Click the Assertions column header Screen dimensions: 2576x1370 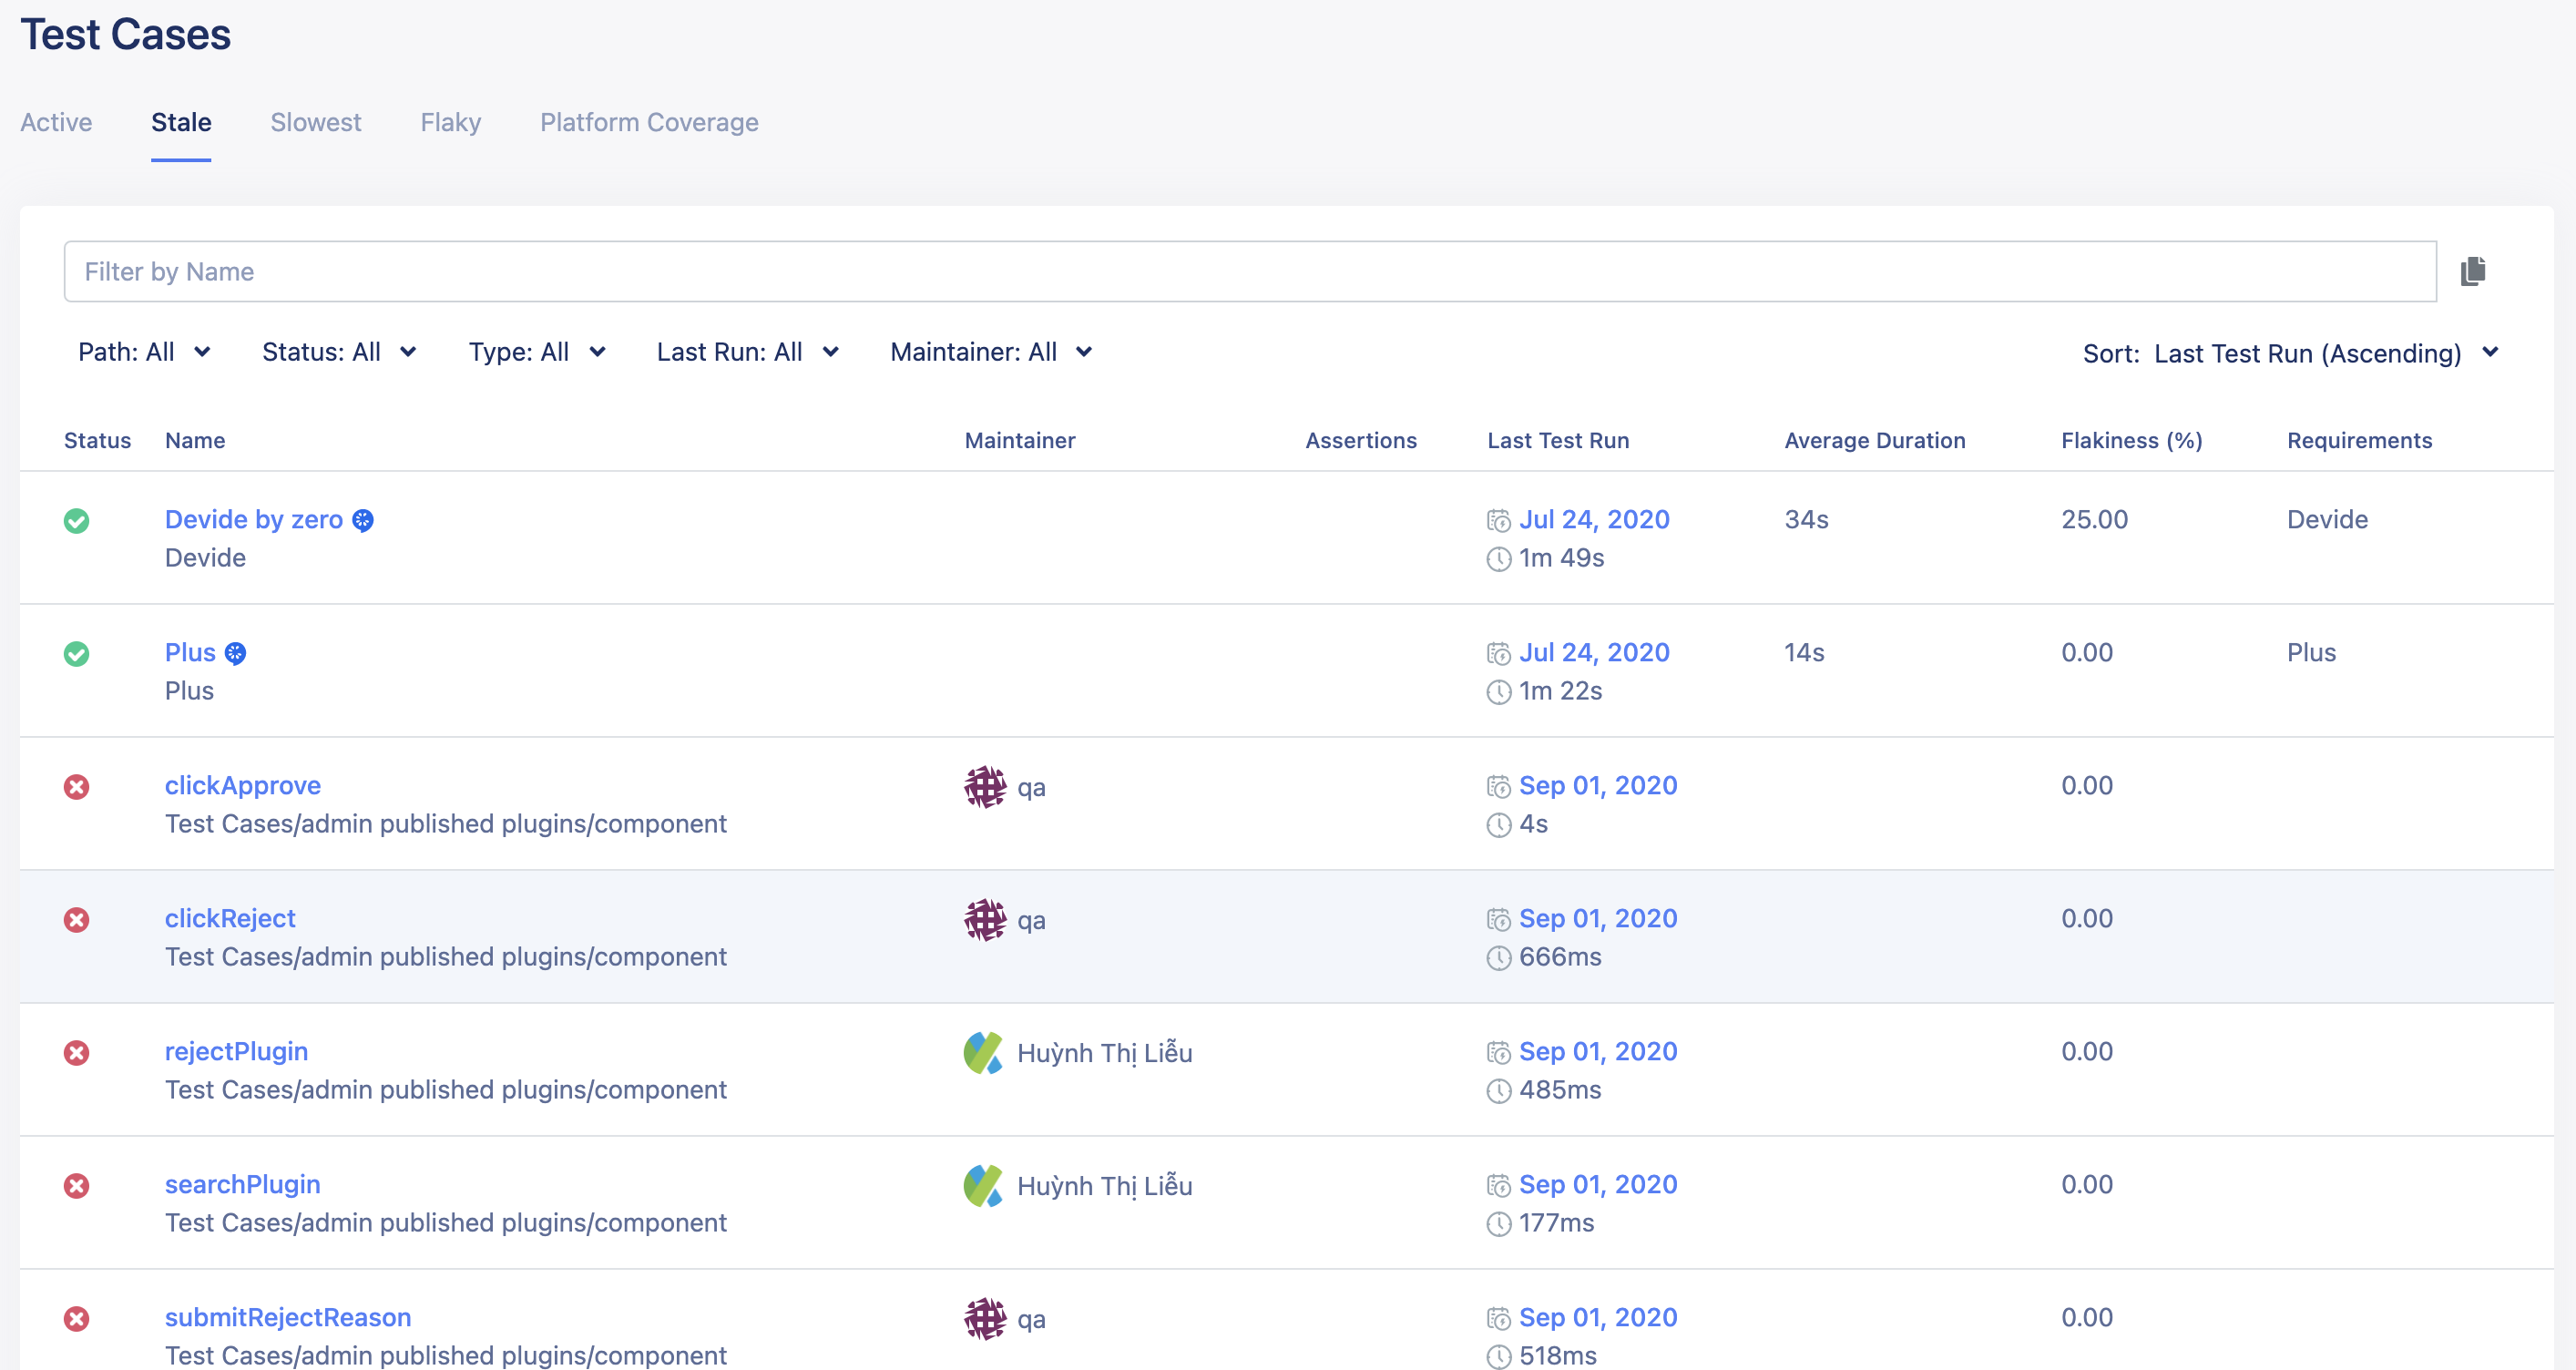1361,441
